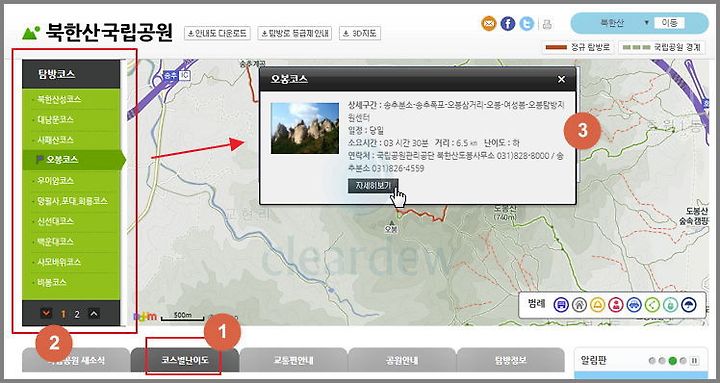720x383 pixels.
Task: Click the up arrow pager button
Action: 94,314
